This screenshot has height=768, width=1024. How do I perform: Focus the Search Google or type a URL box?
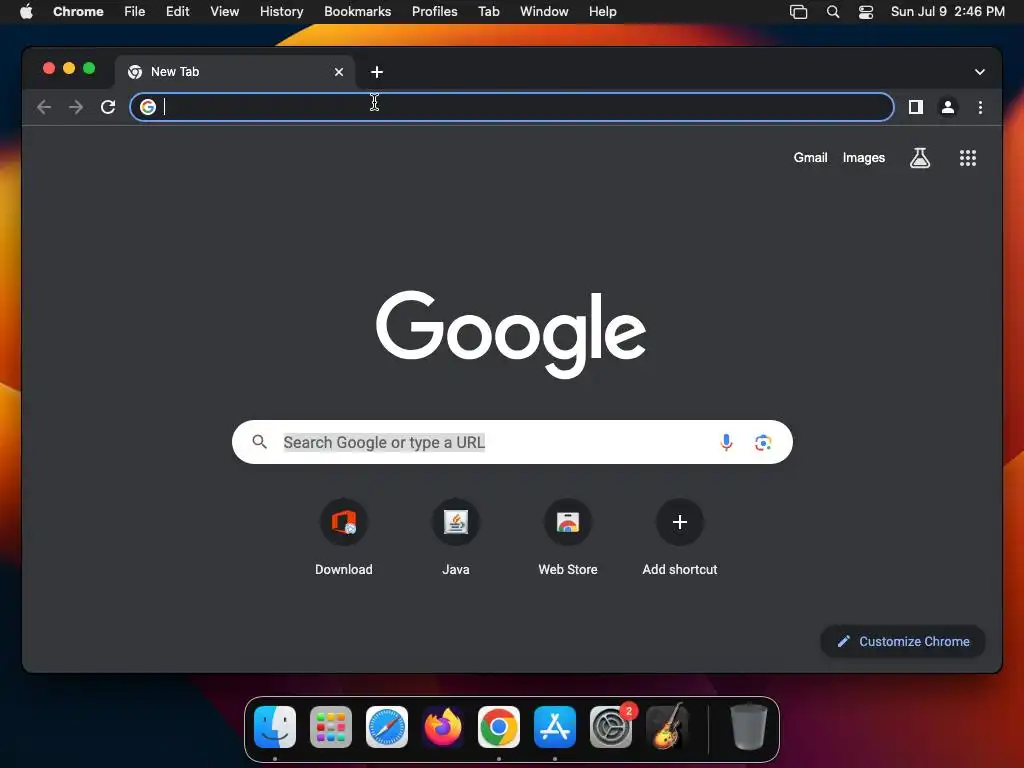512,442
